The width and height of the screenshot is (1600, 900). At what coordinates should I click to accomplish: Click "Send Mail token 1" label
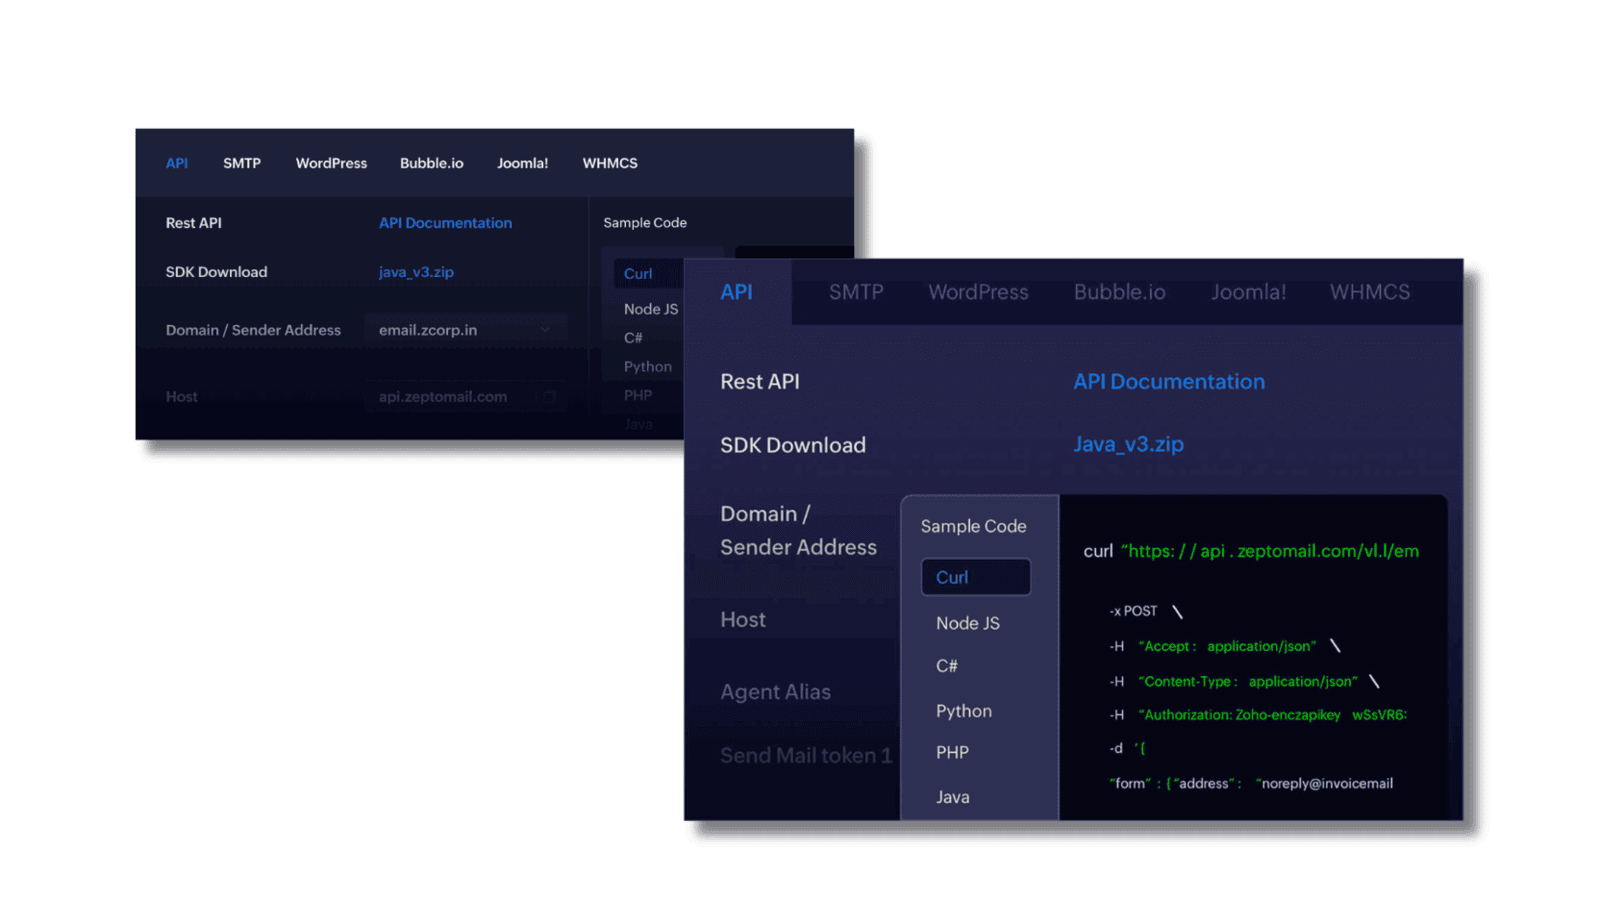(x=806, y=756)
